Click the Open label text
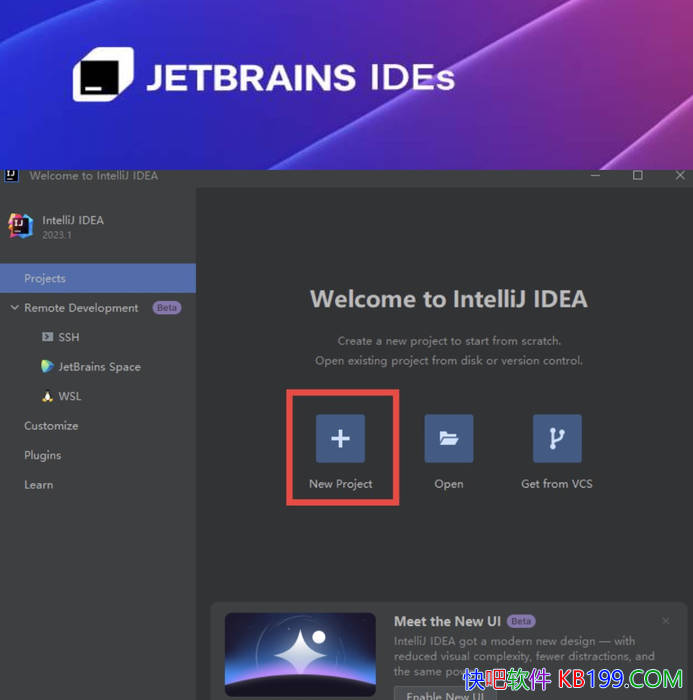This screenshot has height=700, width=693. pos(449,484)
